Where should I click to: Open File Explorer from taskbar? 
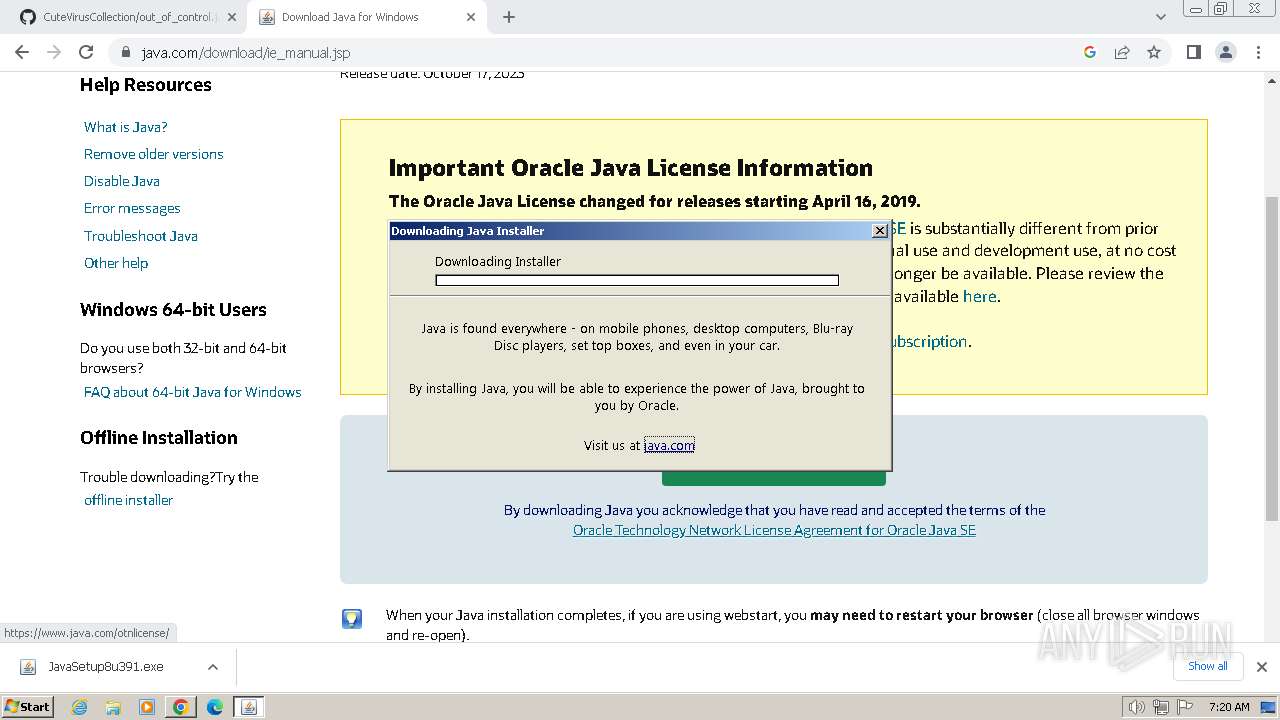click(113, 707)
